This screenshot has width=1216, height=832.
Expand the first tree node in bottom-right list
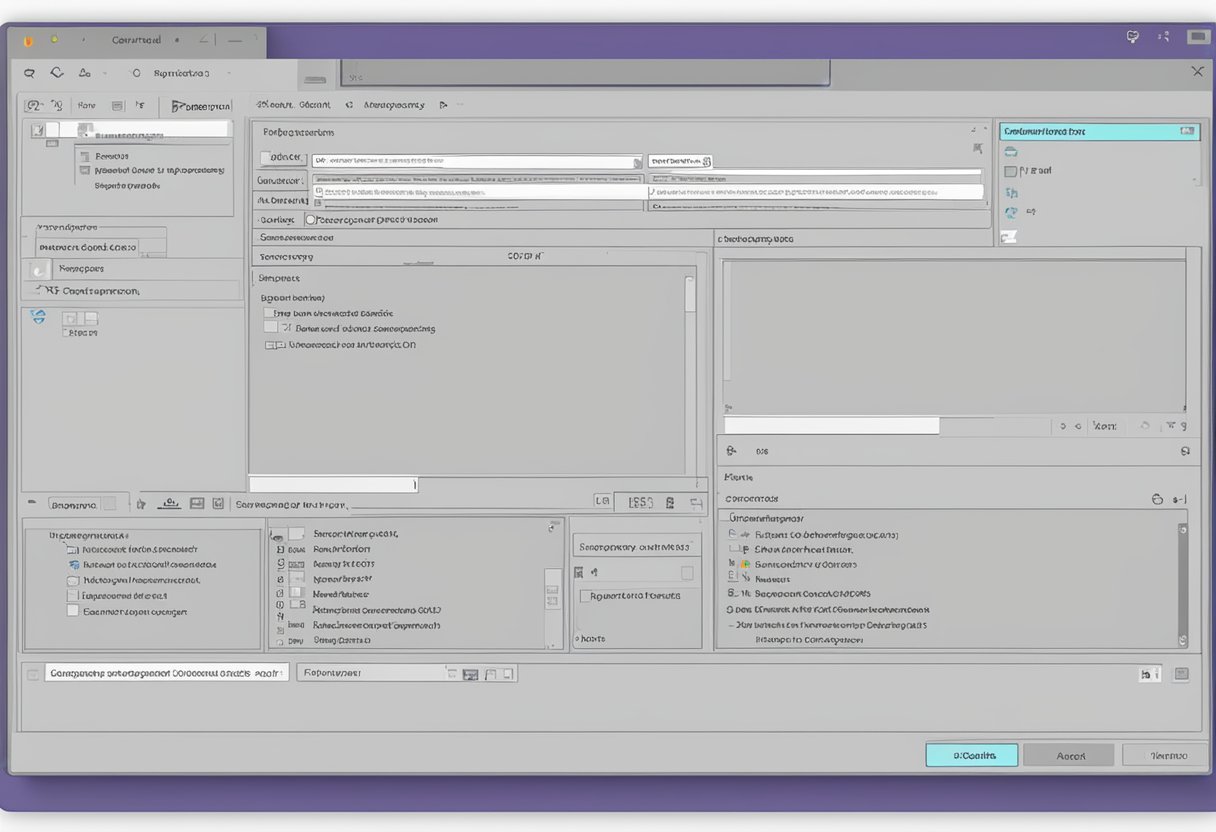click(733, 534)
